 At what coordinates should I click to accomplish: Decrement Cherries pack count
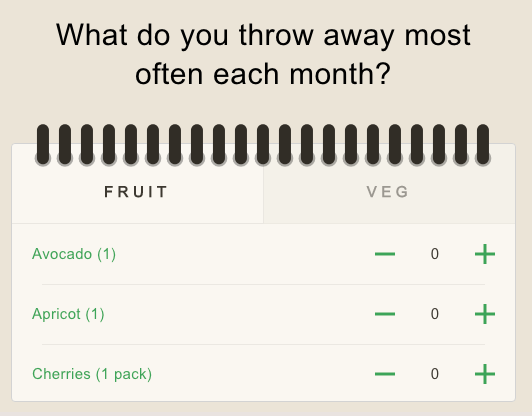(385, 374)
